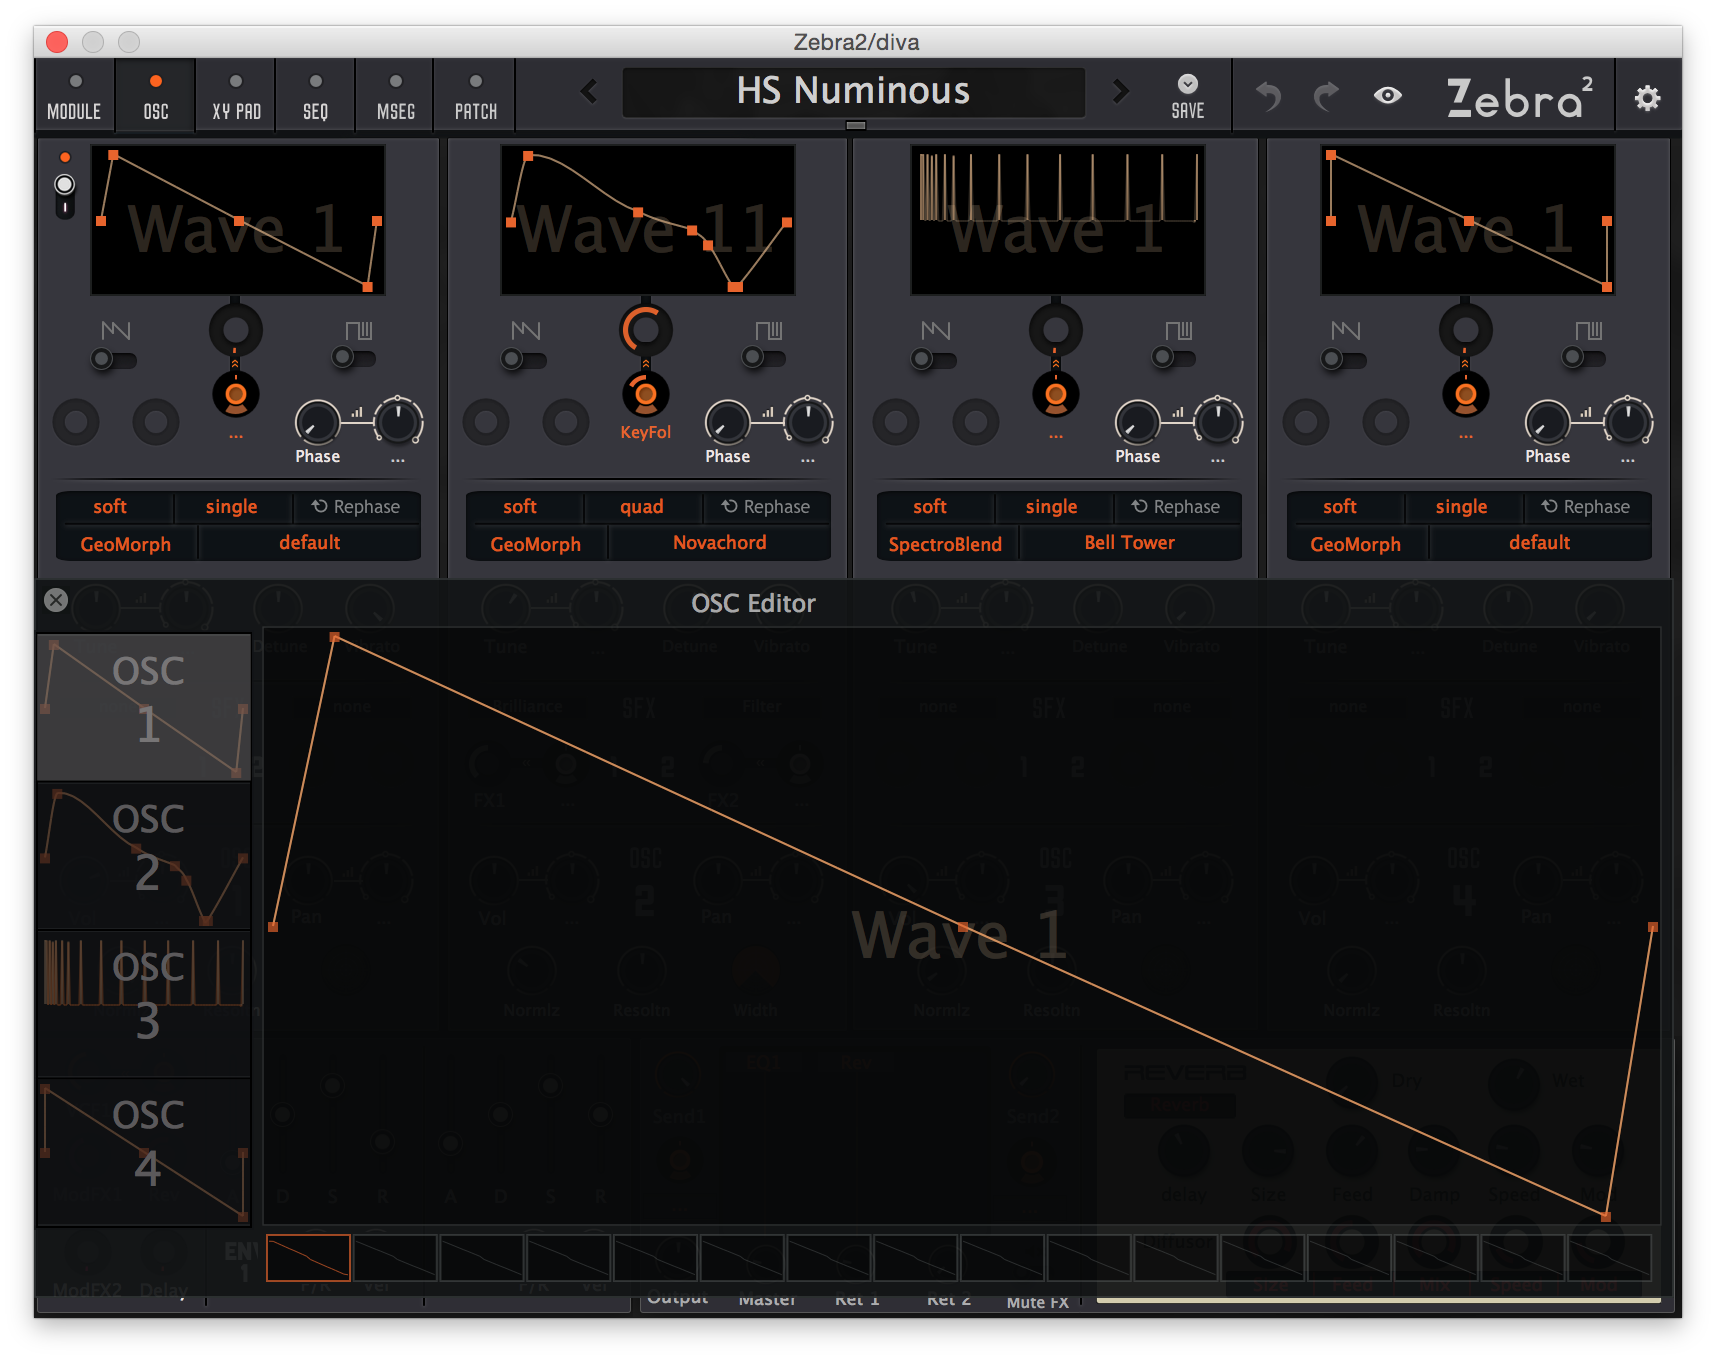
Task: Toggle oscillator 4 pulse switch
Action: pyautogui.click(x=1584, y=357)
